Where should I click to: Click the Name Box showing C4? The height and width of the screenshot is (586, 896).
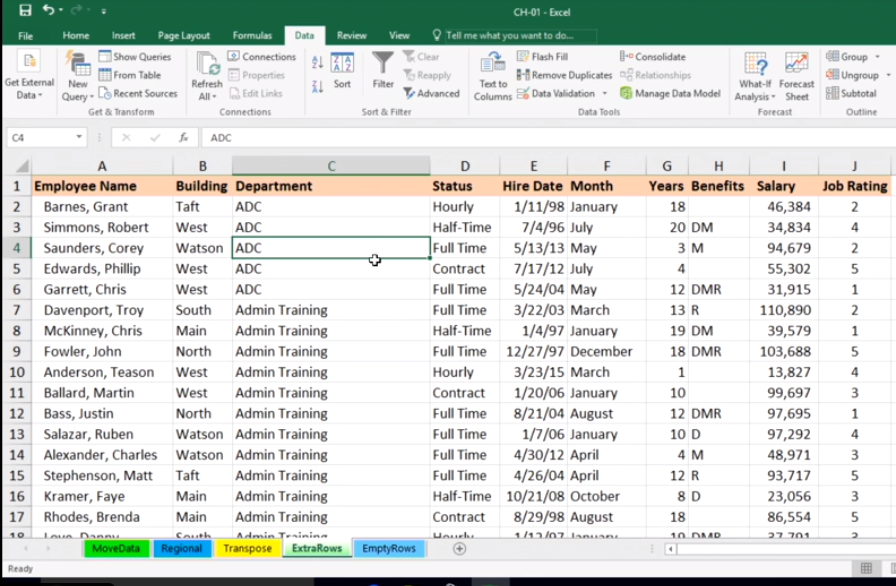point(39,138)
